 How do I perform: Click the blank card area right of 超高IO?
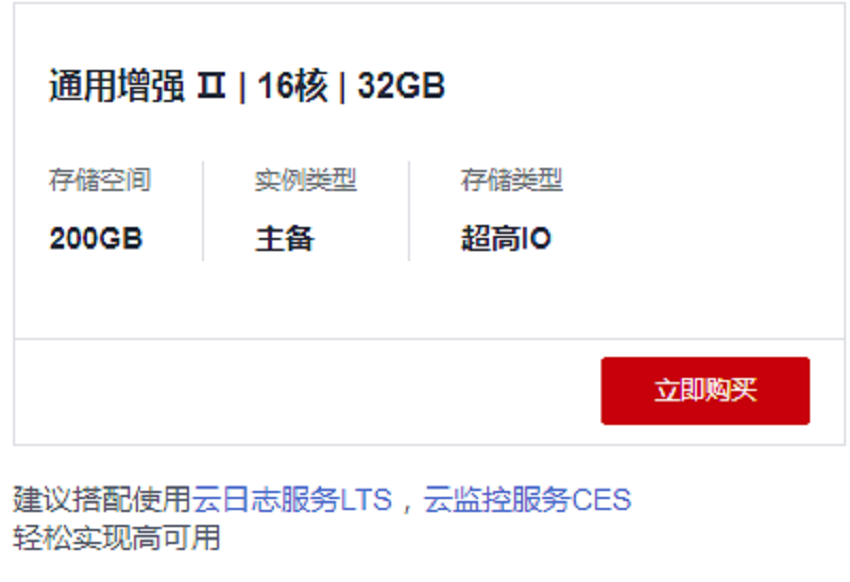pyautogui.click(x=697, y=238)
